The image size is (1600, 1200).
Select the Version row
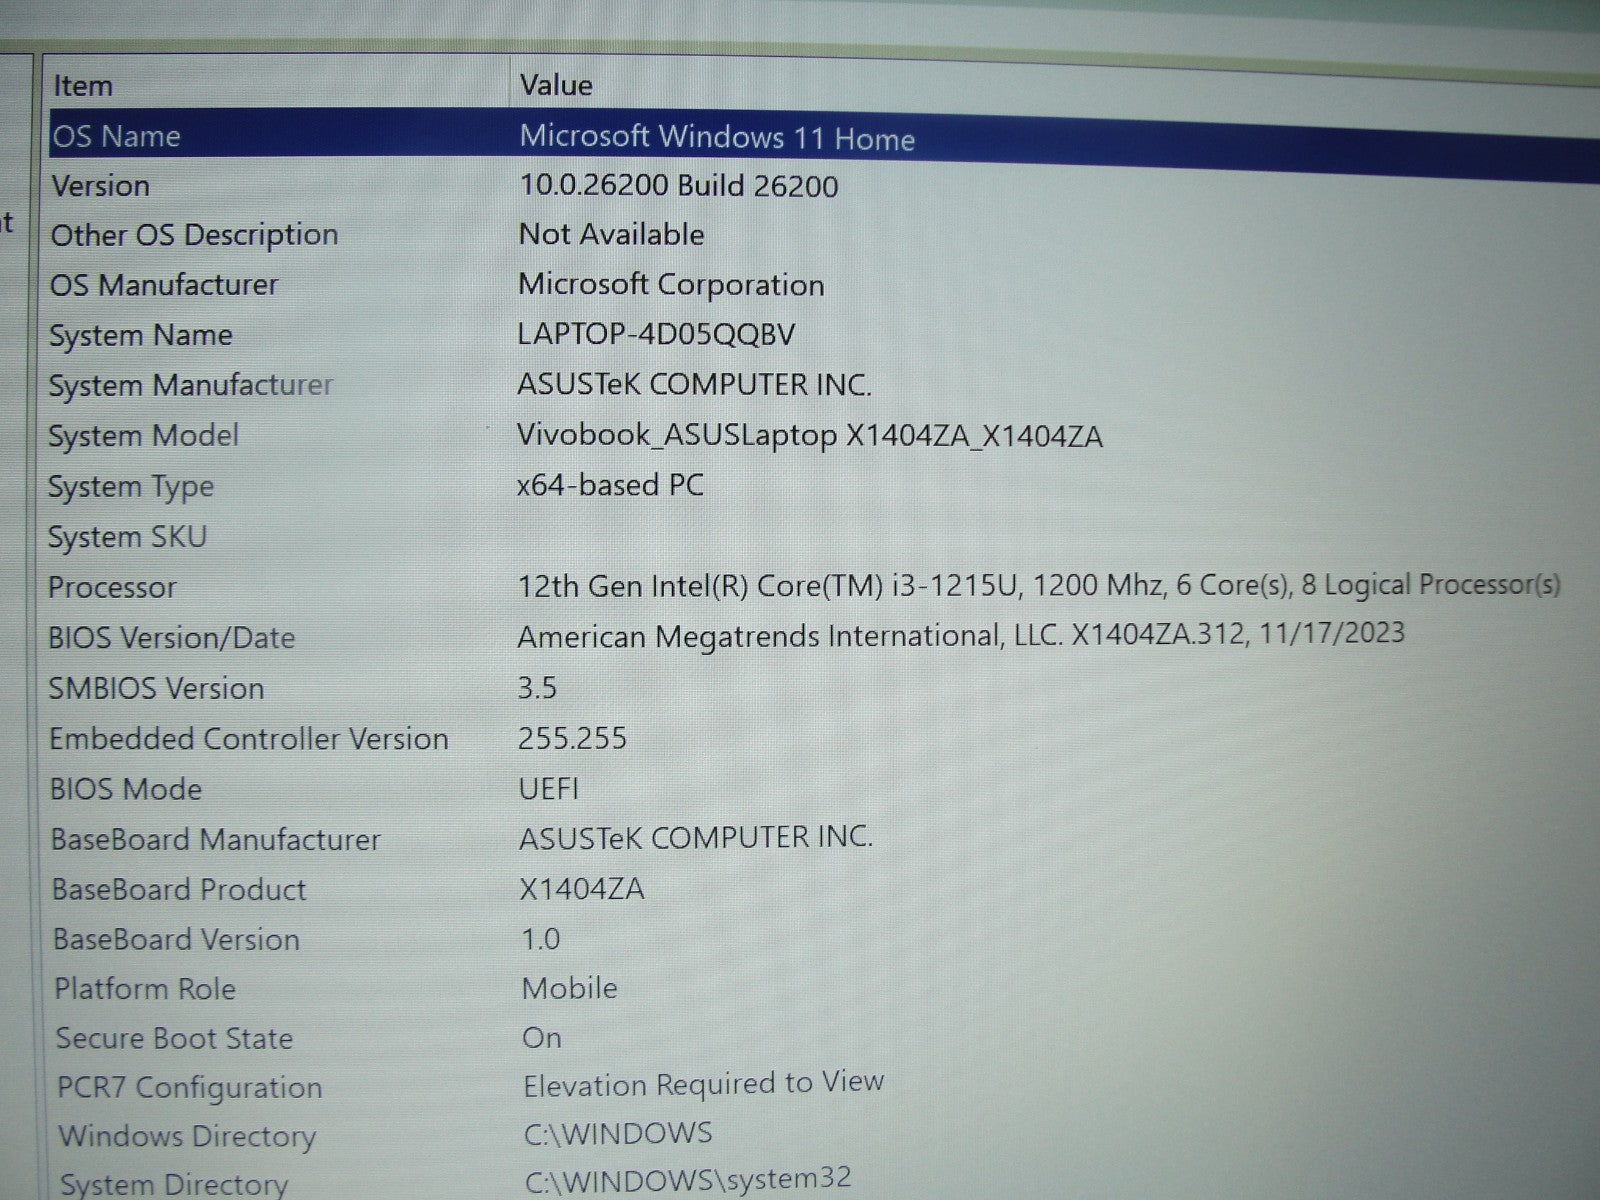click(x=101, y=186)
